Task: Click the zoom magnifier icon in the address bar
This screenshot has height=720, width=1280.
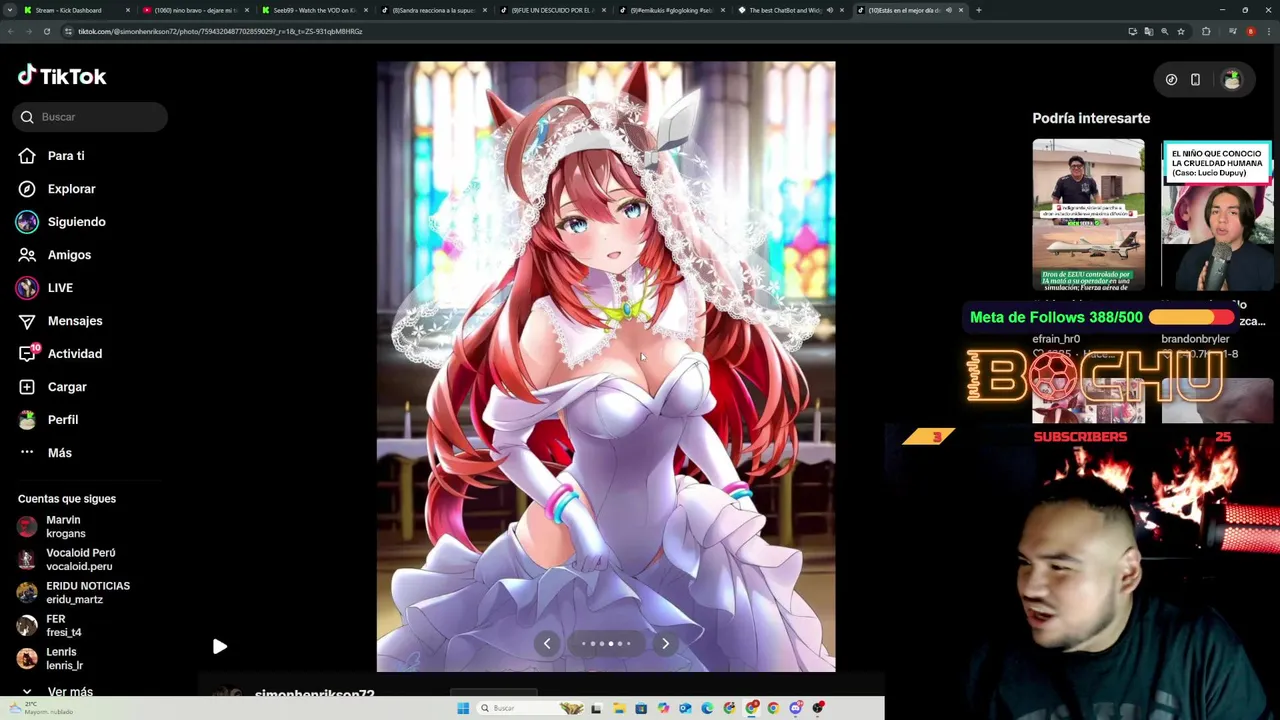Action: [1165, 31]
